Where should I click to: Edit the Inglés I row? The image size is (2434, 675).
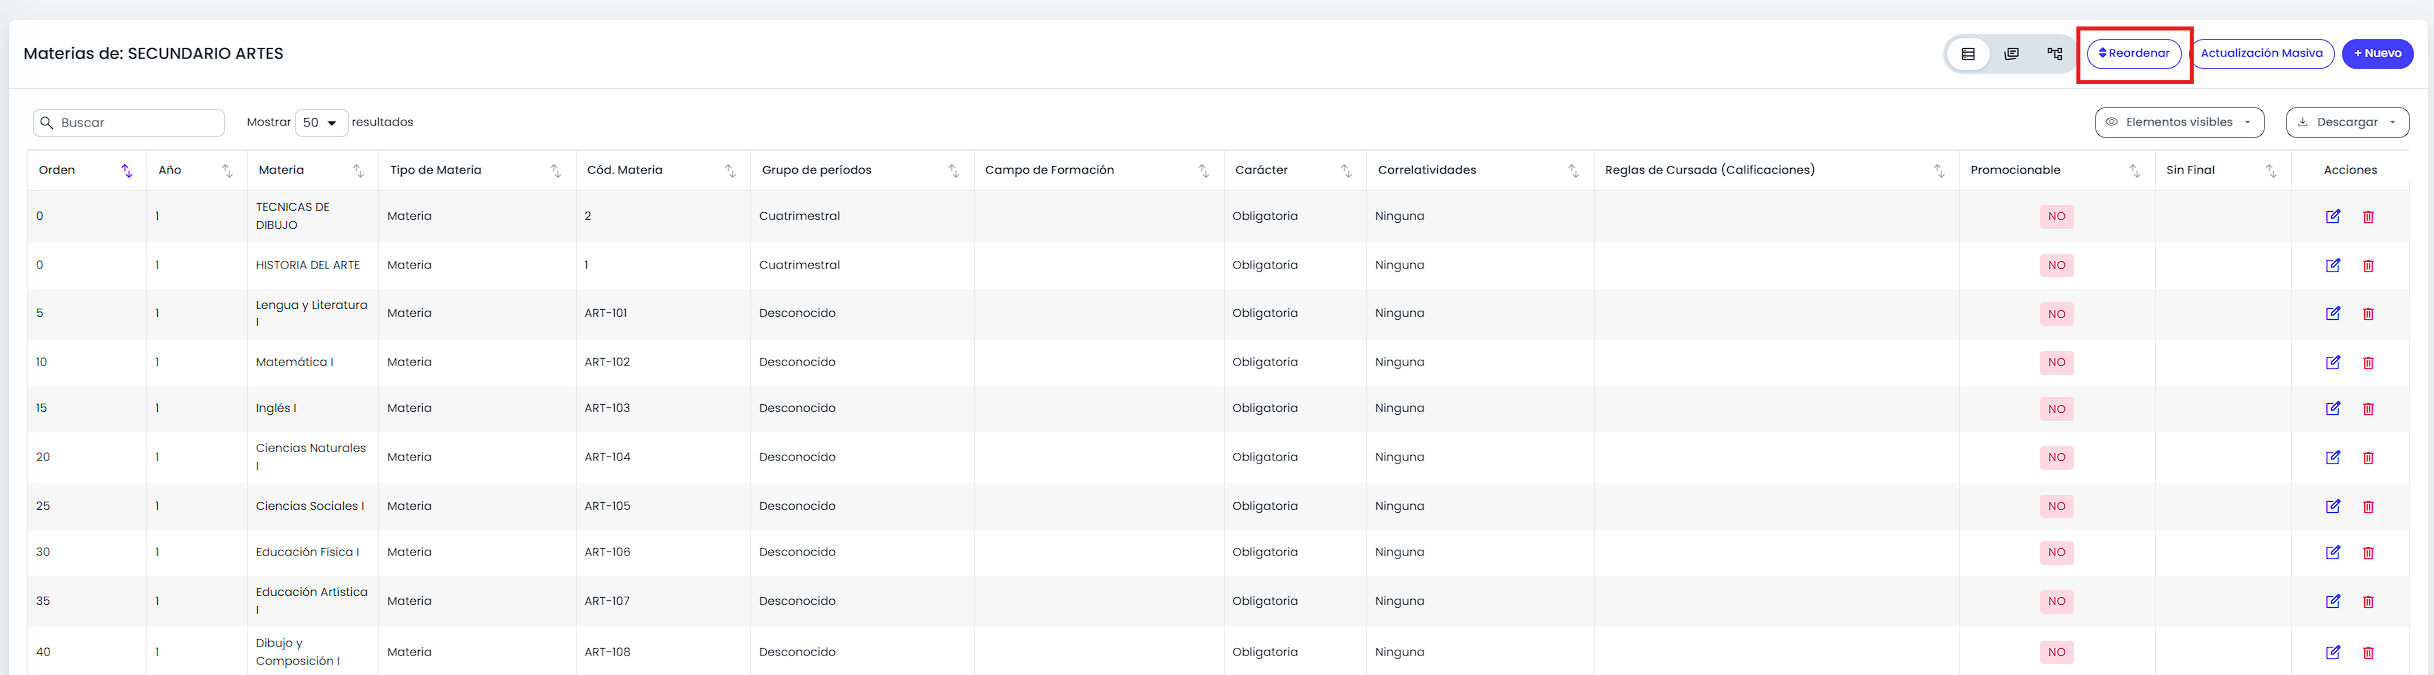pos(2333,408)
